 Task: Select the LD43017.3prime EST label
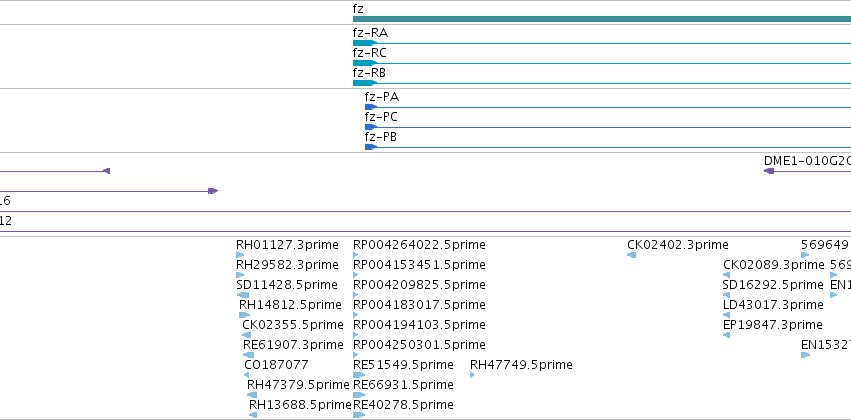[773, 305]
